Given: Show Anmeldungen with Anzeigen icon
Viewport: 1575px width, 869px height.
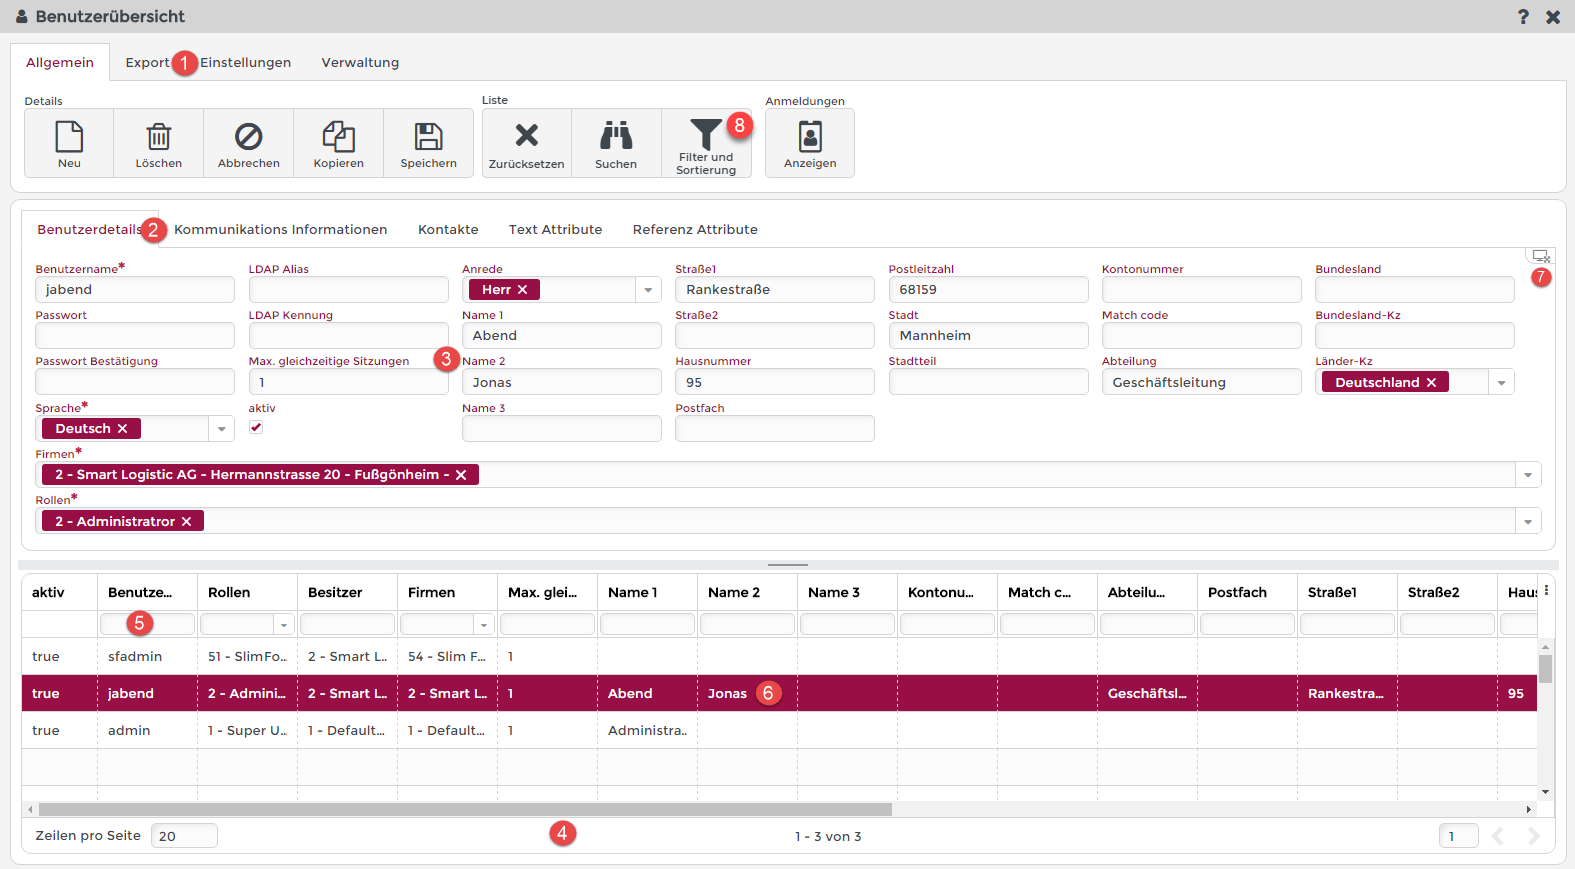Looking at the screenshot, I should point(810,137).
